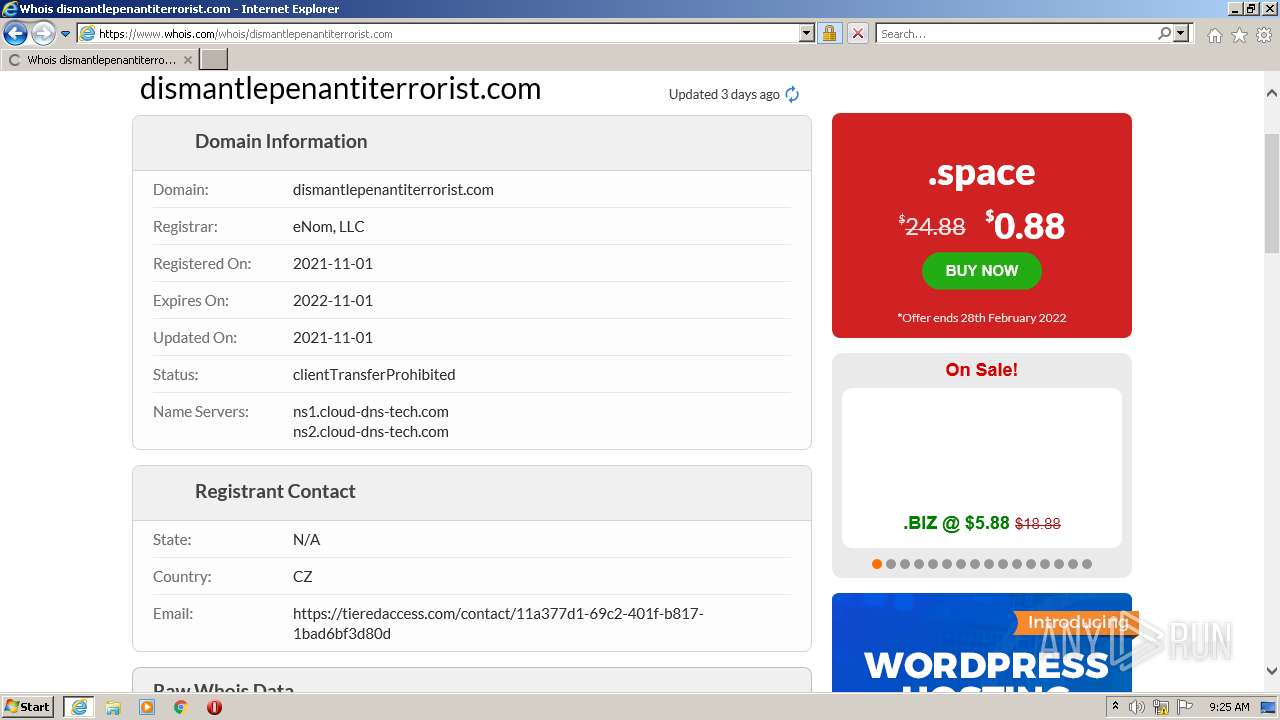
Task: Click the security lock icon
Action: coord(829,33)
